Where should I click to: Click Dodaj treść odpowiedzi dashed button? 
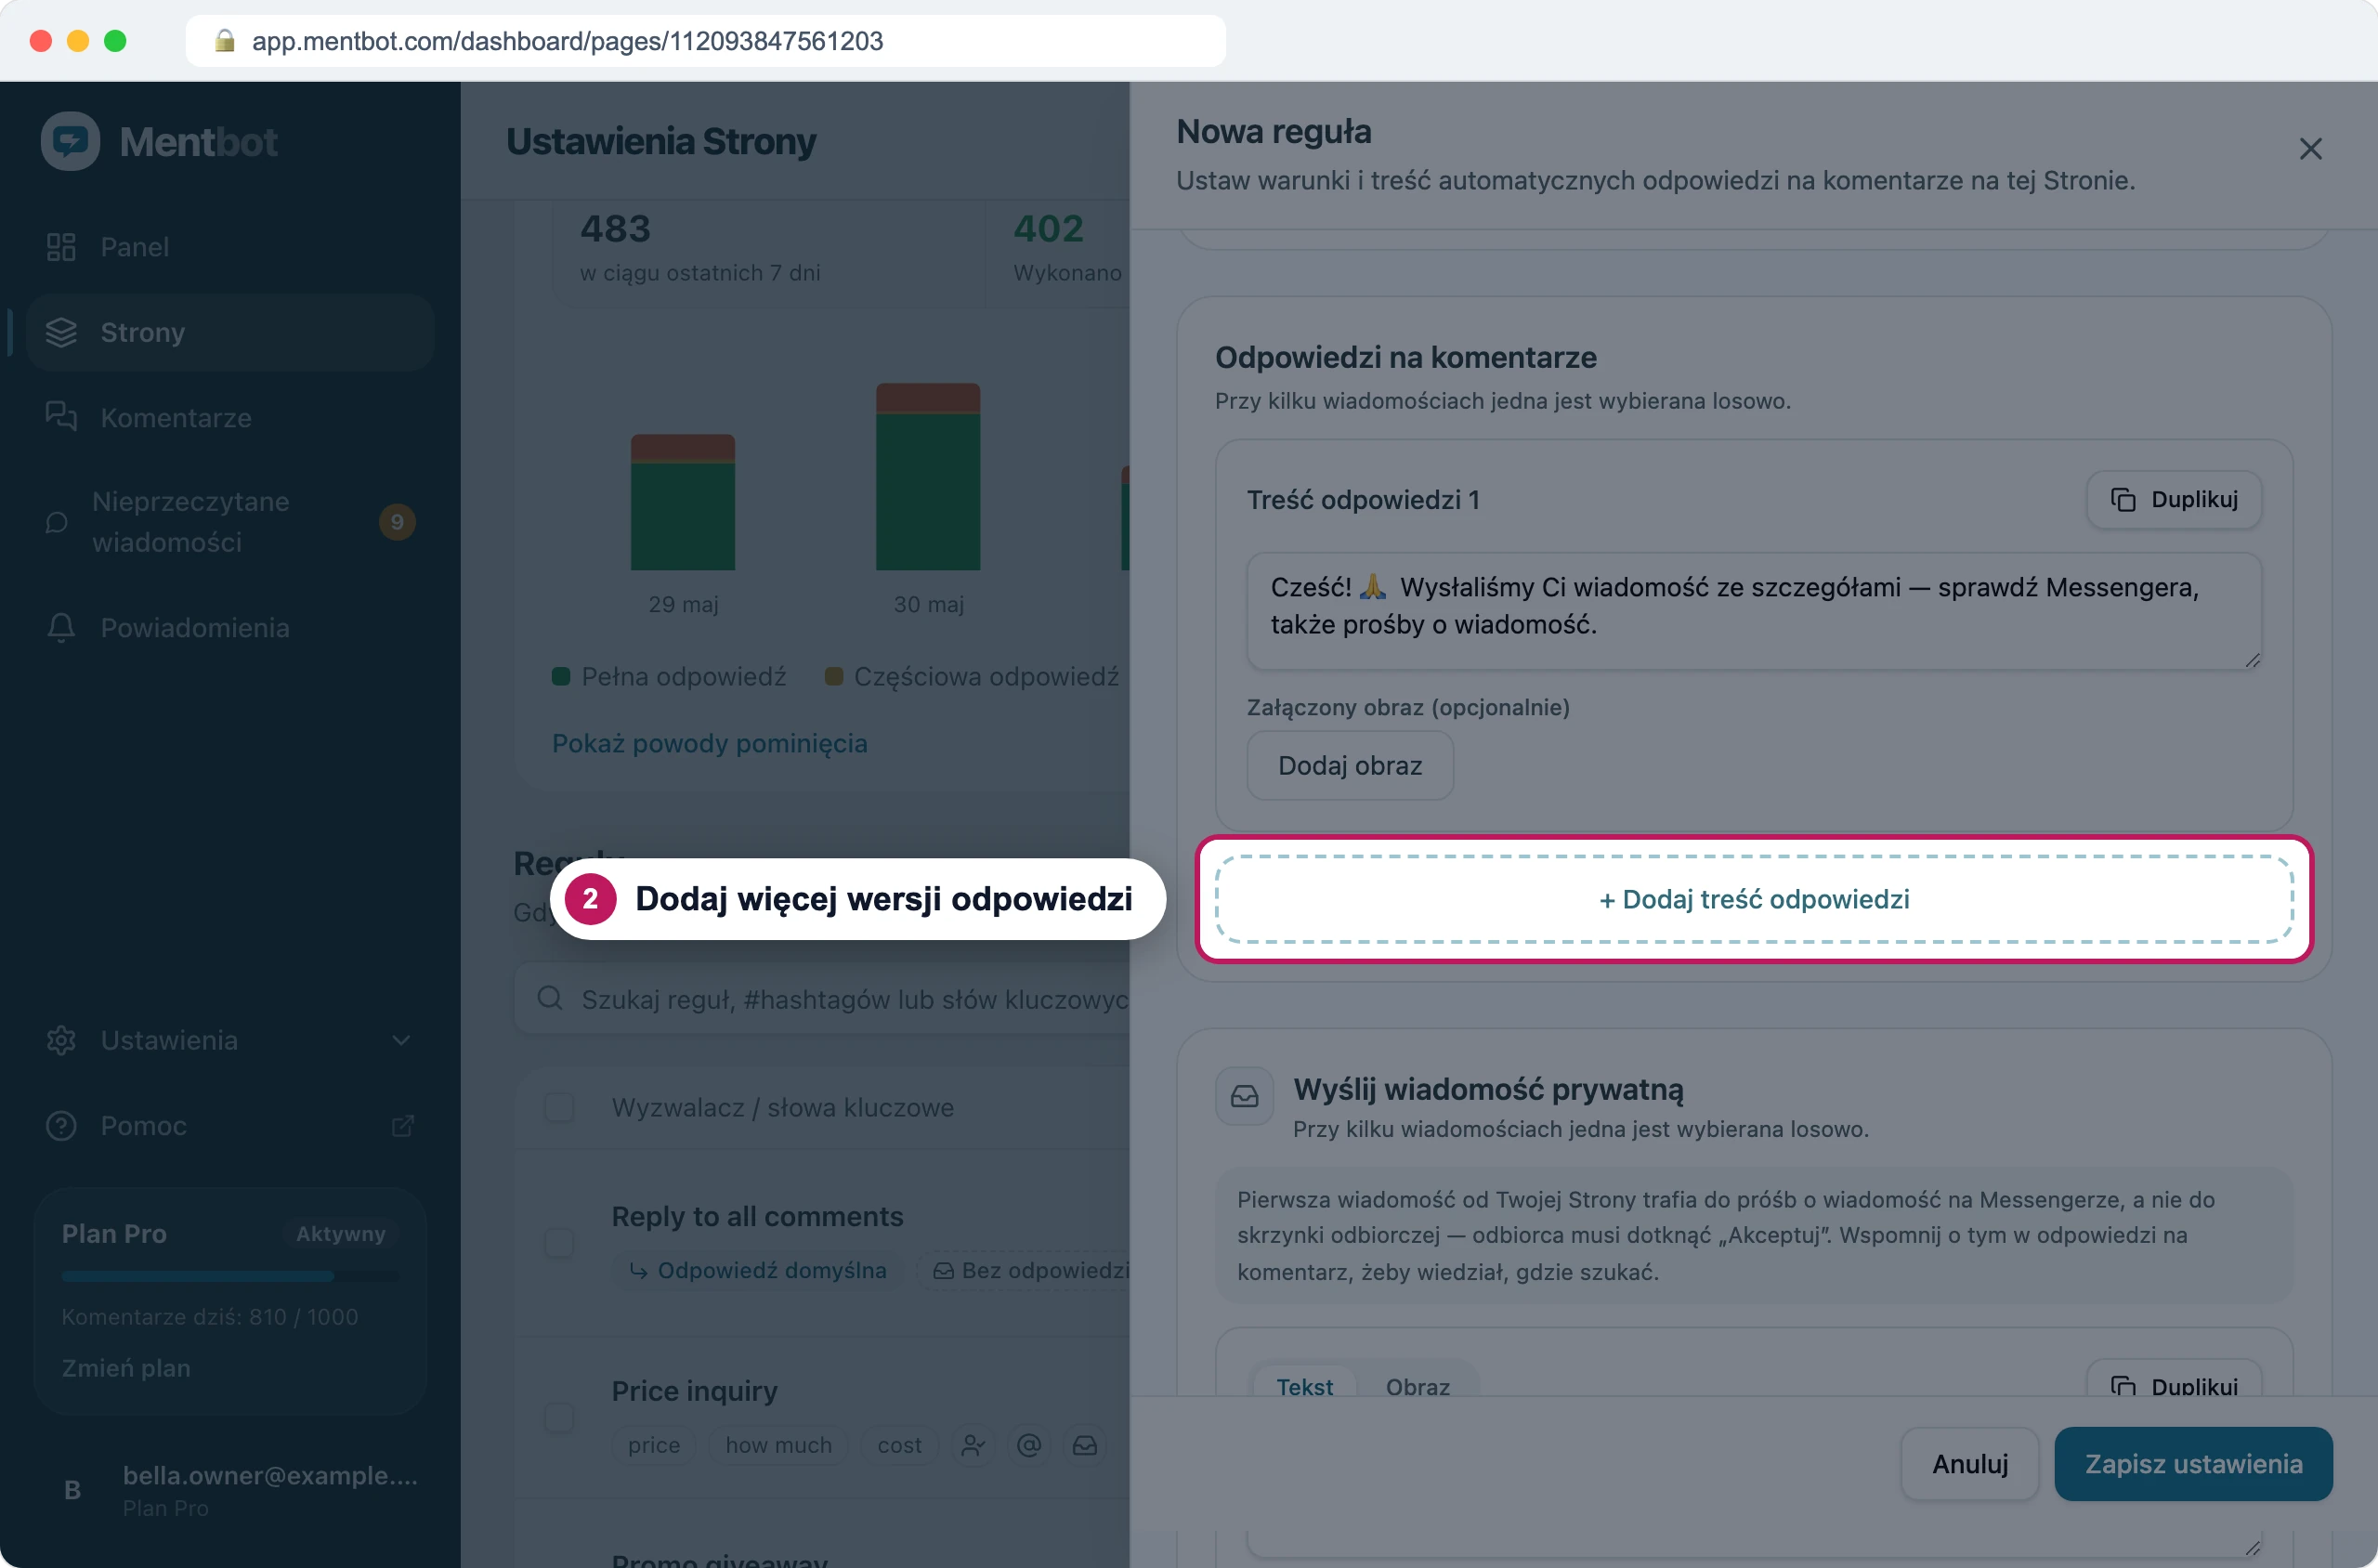[1754, 899]
